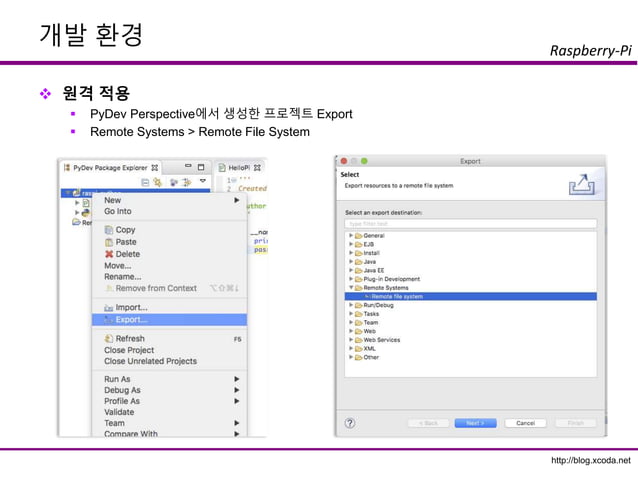638x478 pixels.
Task: Choose Rename... in the context menu
Action: 169,277
